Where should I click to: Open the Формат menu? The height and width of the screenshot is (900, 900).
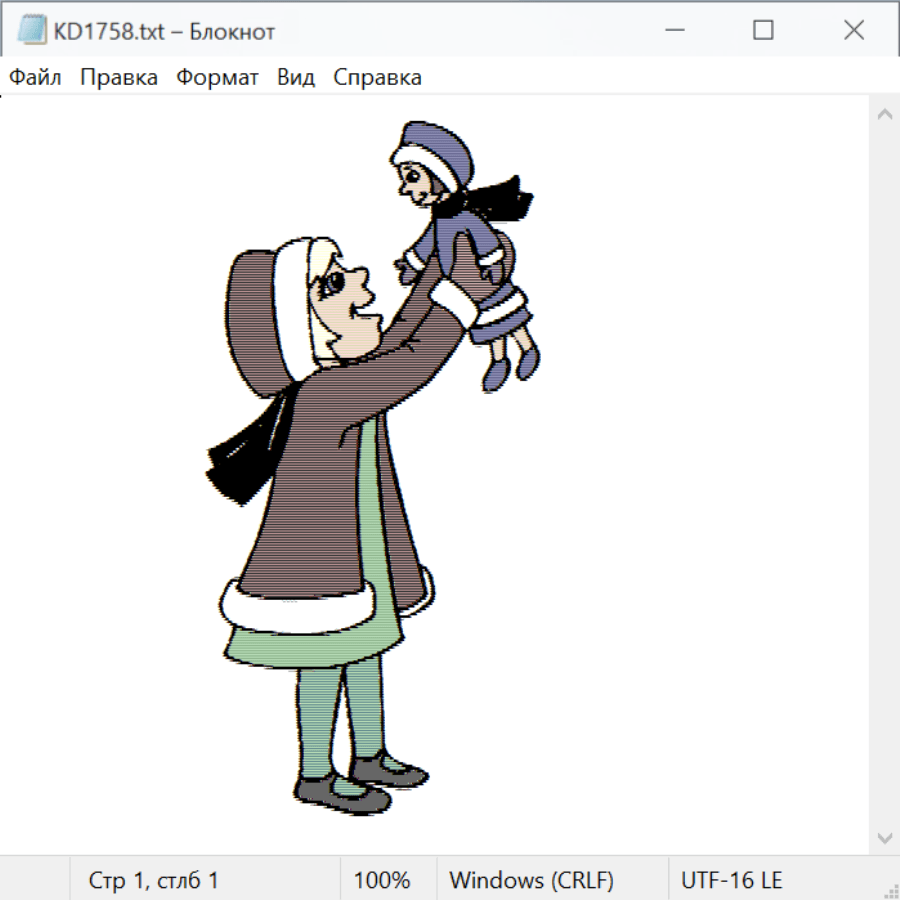(217, 78)
